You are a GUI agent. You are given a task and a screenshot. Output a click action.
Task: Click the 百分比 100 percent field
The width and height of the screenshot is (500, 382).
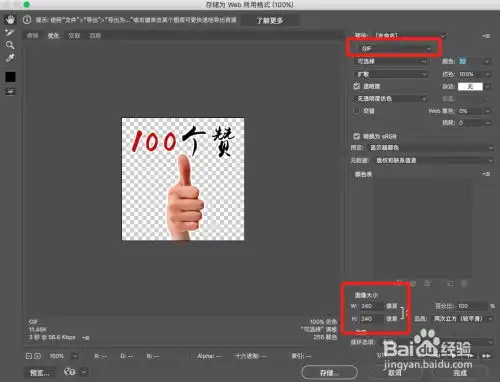pos(472,306)
